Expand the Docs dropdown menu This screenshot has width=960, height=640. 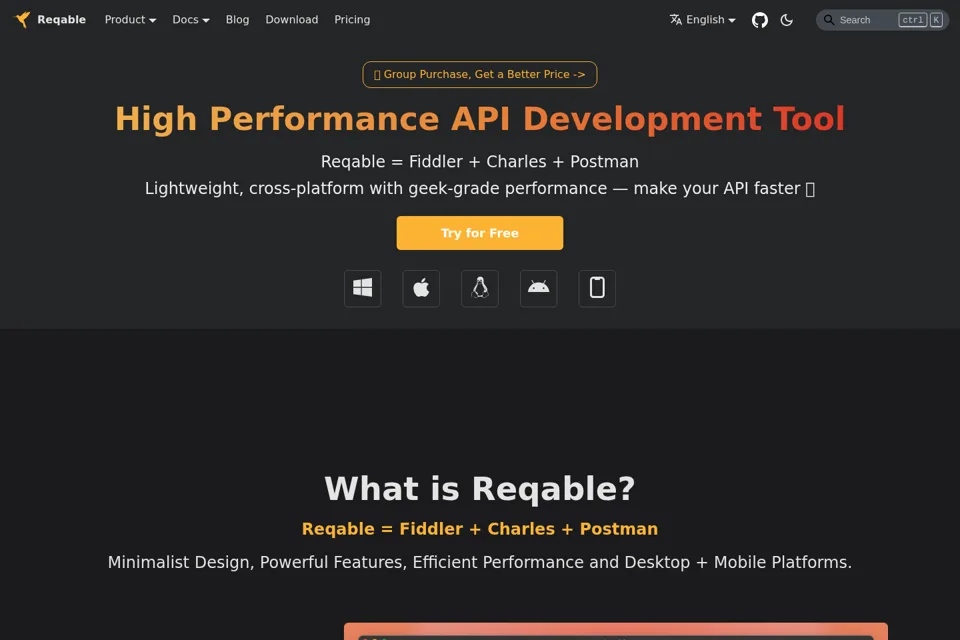tap(190, 20)
